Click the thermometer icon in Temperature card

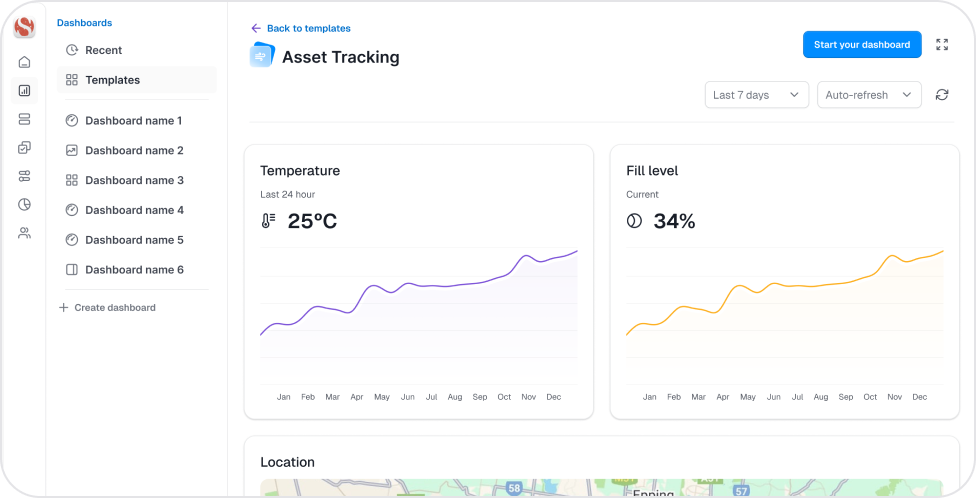268,220
